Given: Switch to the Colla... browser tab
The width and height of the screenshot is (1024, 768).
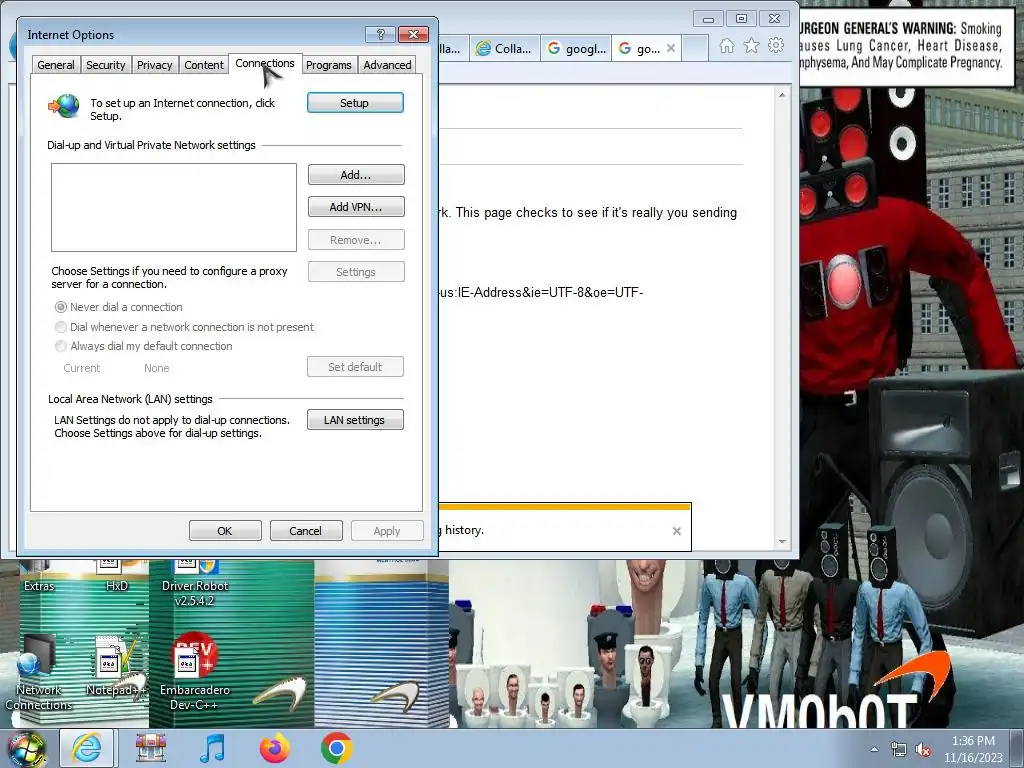Looking at the screenshot, I should click(x=504, y=48).
